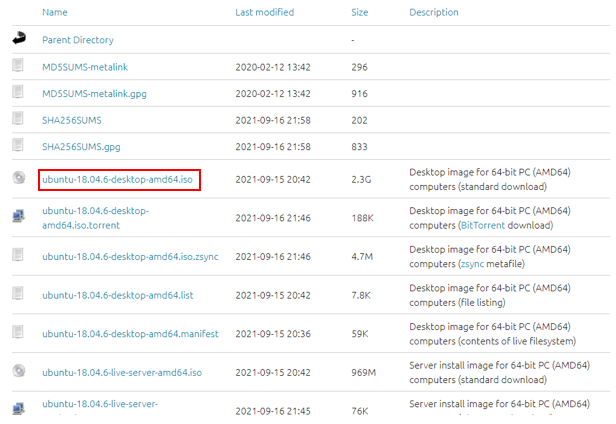Click the disc icon for ubuntu-18.04.6-desktop-amd64.iso

[18, 178]
